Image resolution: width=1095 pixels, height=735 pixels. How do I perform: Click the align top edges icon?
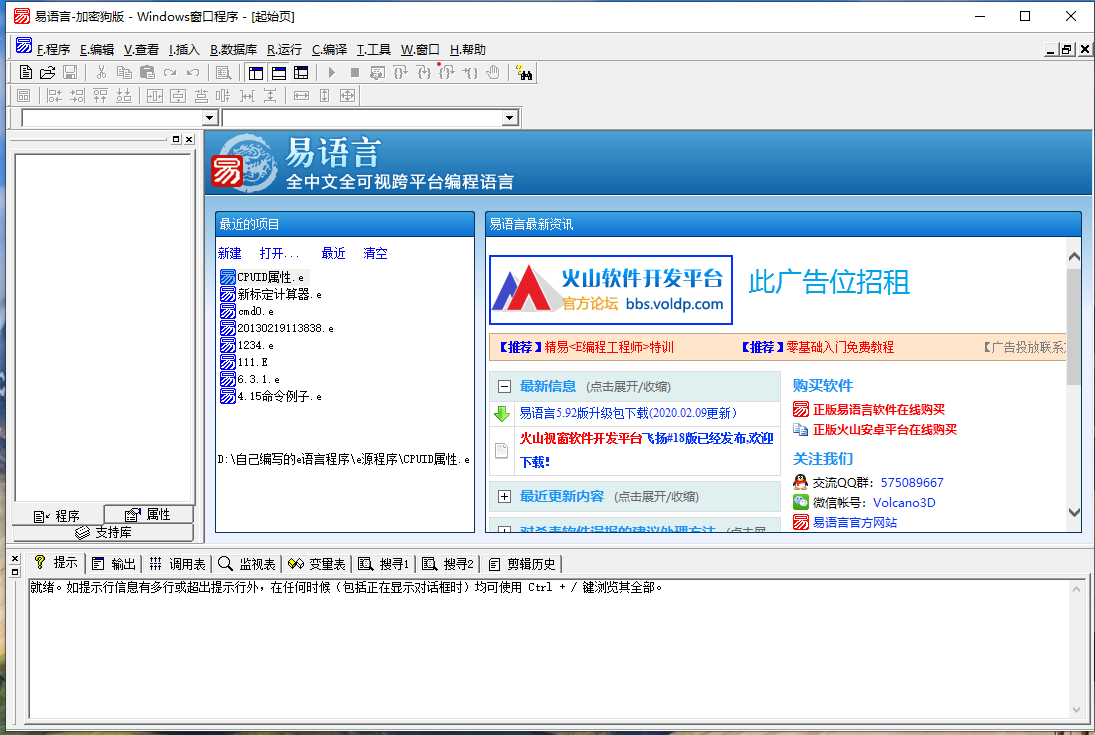(x=101, y=96)
